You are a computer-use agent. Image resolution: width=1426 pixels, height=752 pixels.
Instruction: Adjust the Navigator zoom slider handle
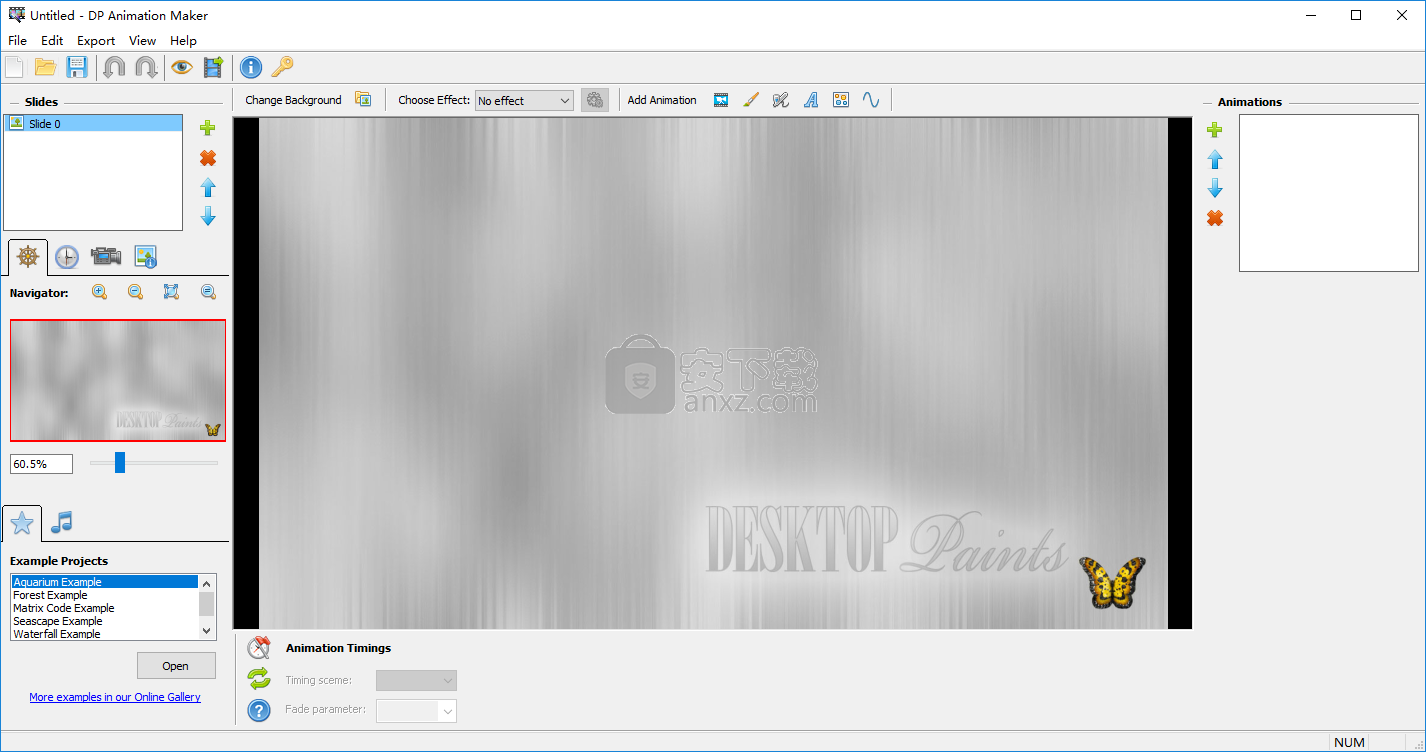pos(120,462)
